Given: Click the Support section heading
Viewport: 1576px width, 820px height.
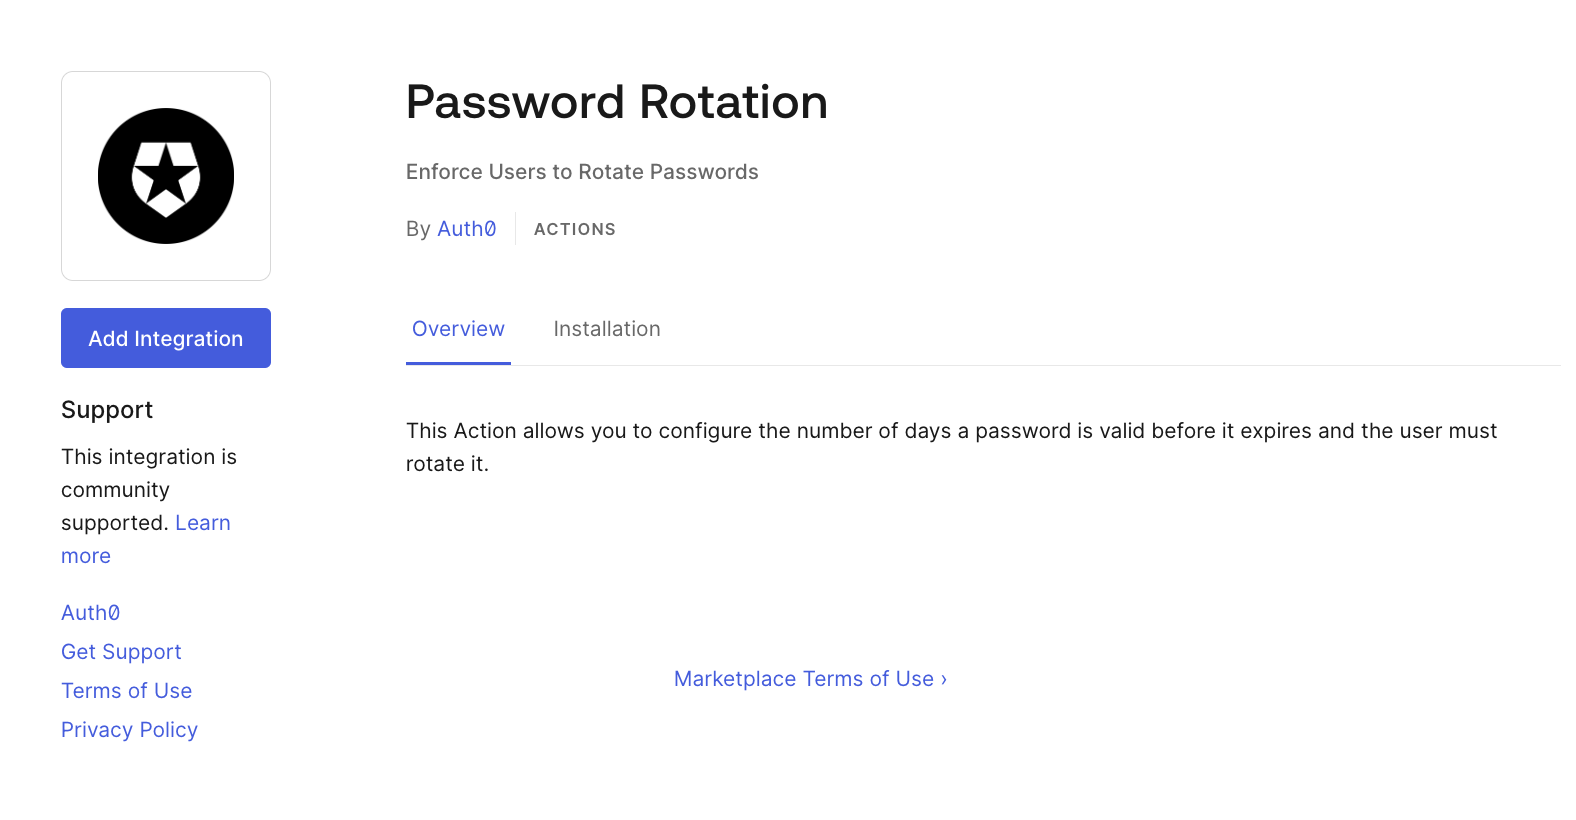Looking at the screenshot, I should (x=107, y=410).
